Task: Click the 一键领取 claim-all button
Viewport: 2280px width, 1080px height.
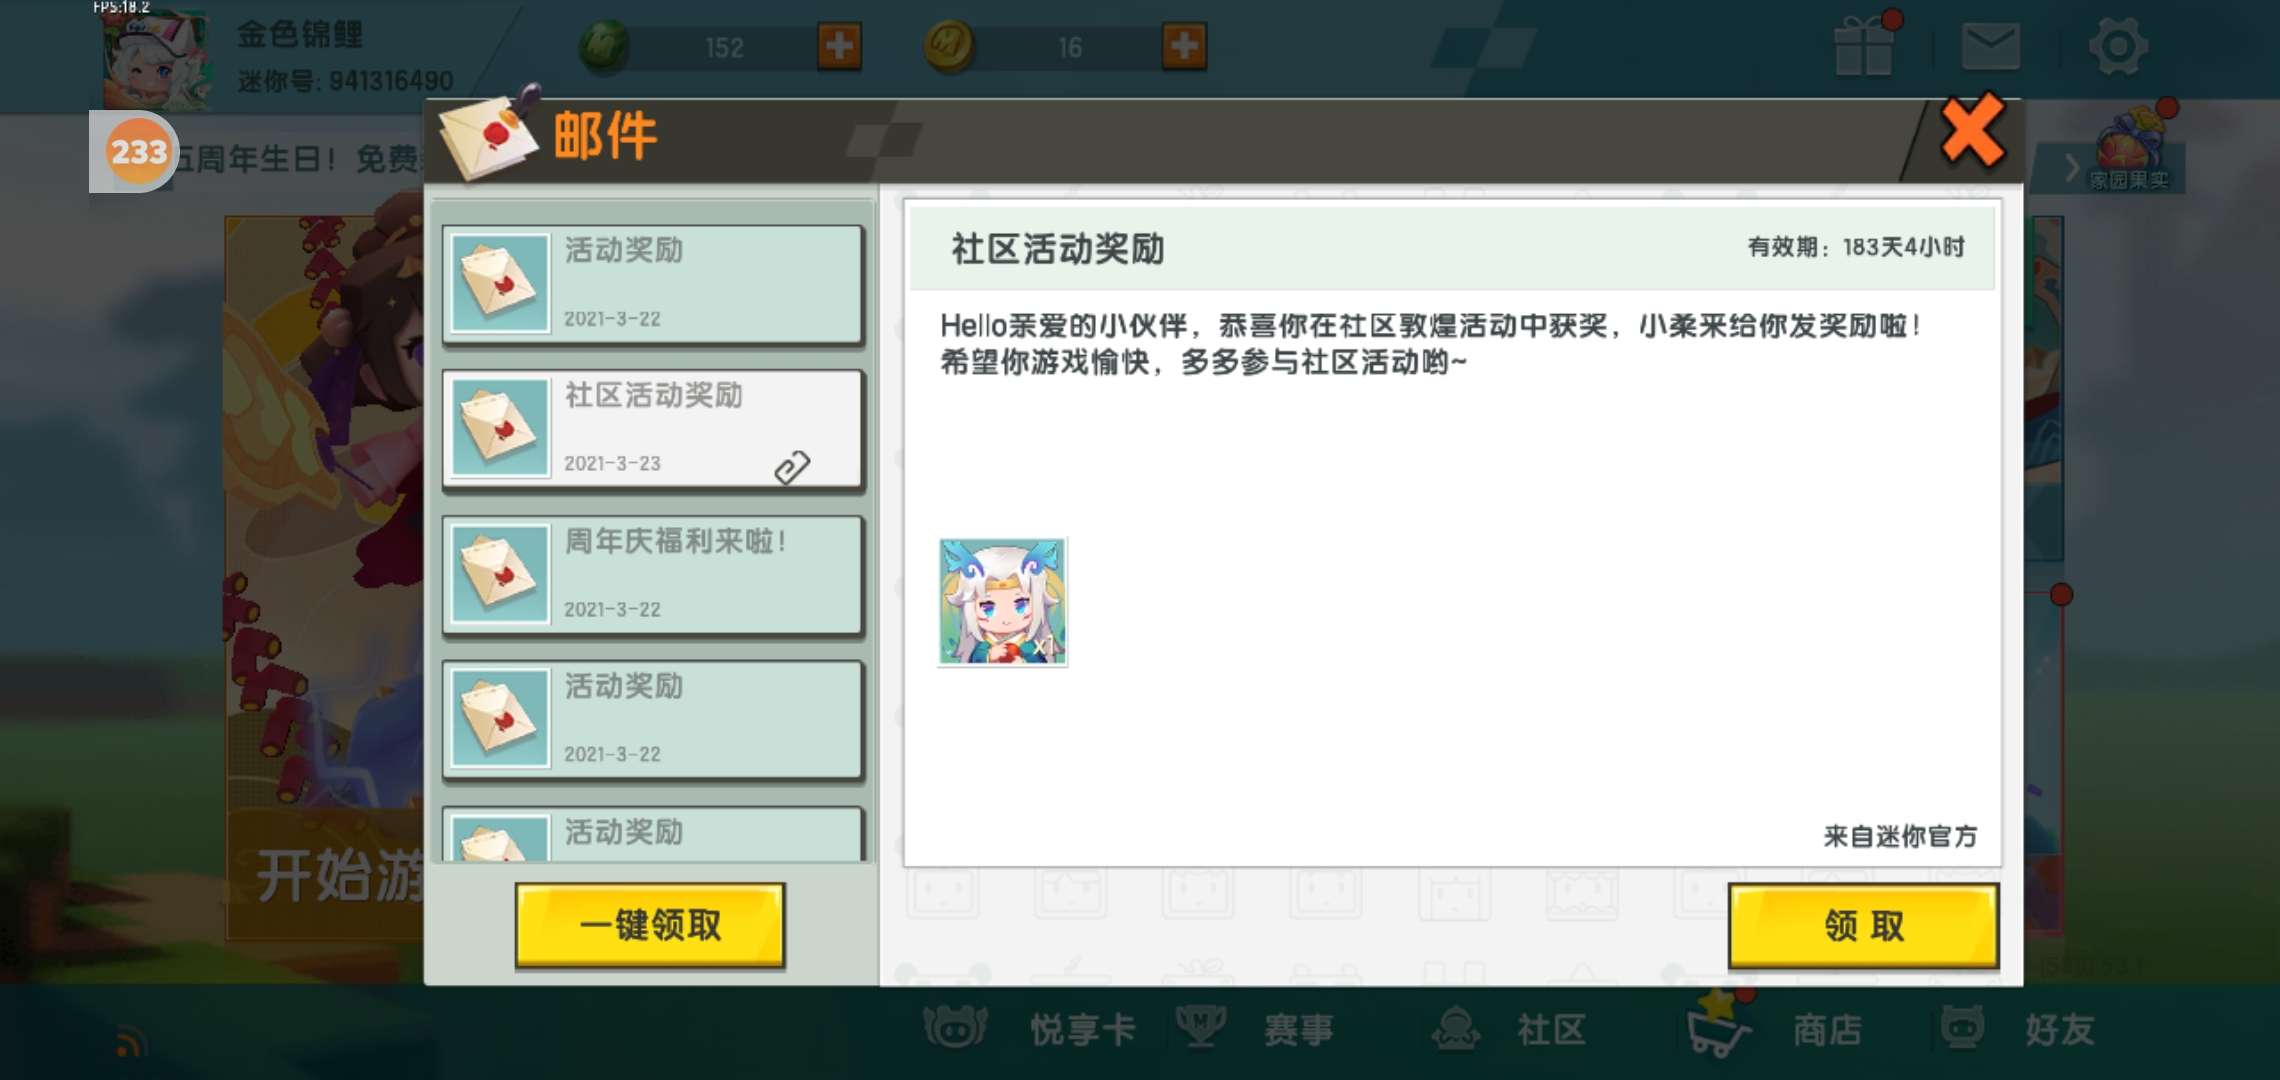Action: [650, 925]
